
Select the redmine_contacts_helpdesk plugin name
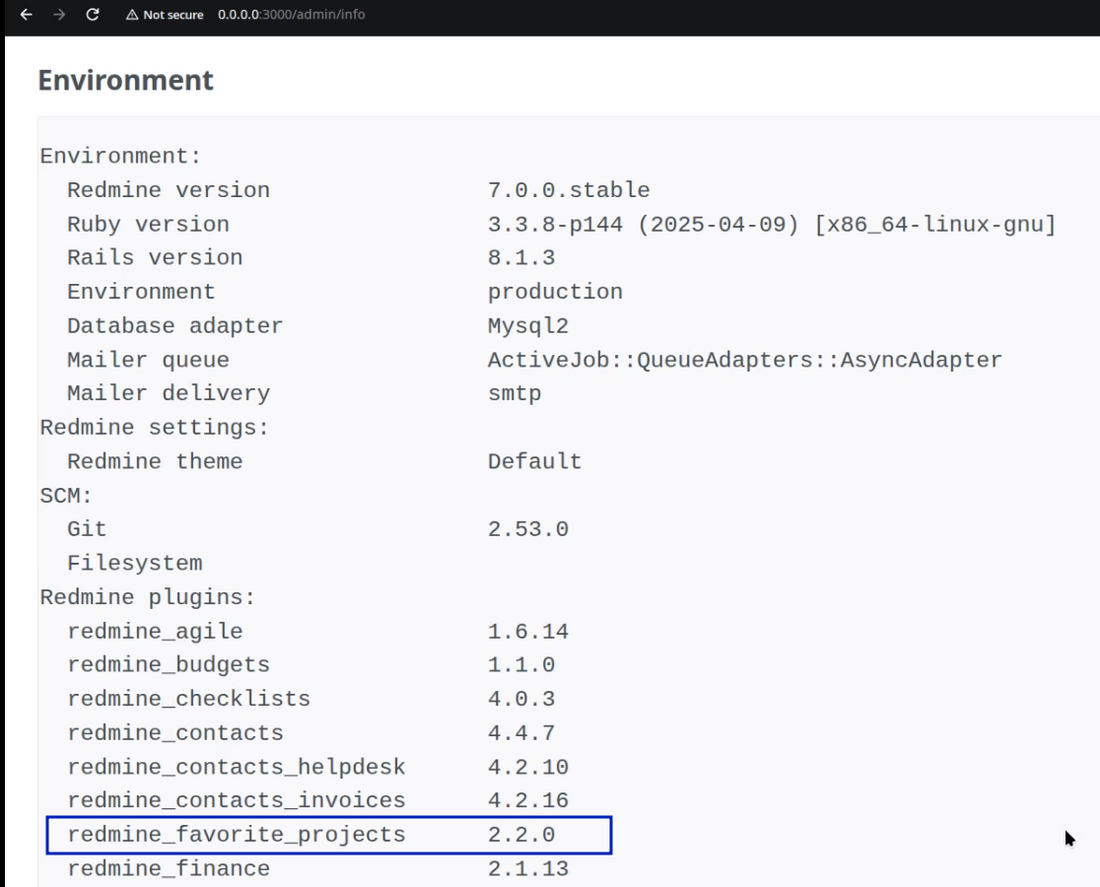tap(236, 767)
